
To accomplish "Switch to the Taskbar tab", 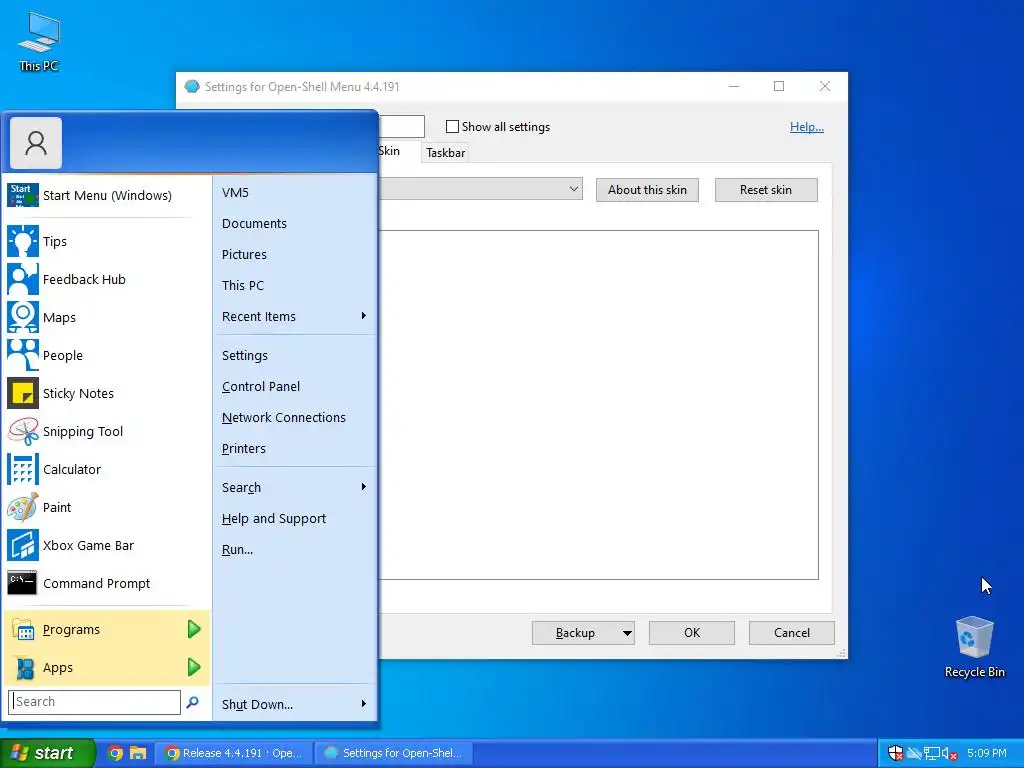I will (x=445, y=153).
